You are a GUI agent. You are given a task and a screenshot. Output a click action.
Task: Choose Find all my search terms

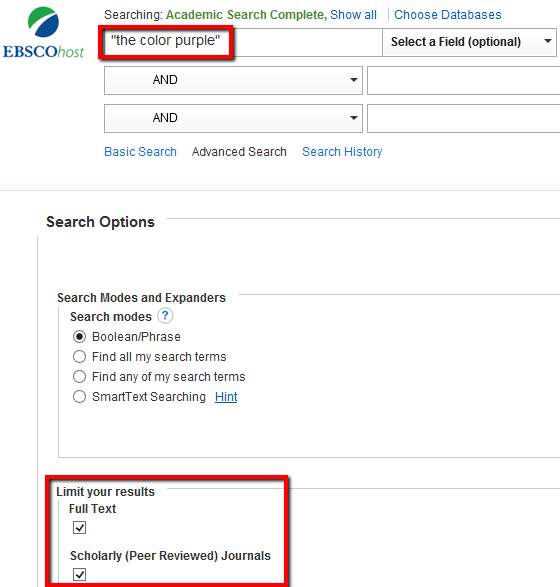click(x=79, y=356)
